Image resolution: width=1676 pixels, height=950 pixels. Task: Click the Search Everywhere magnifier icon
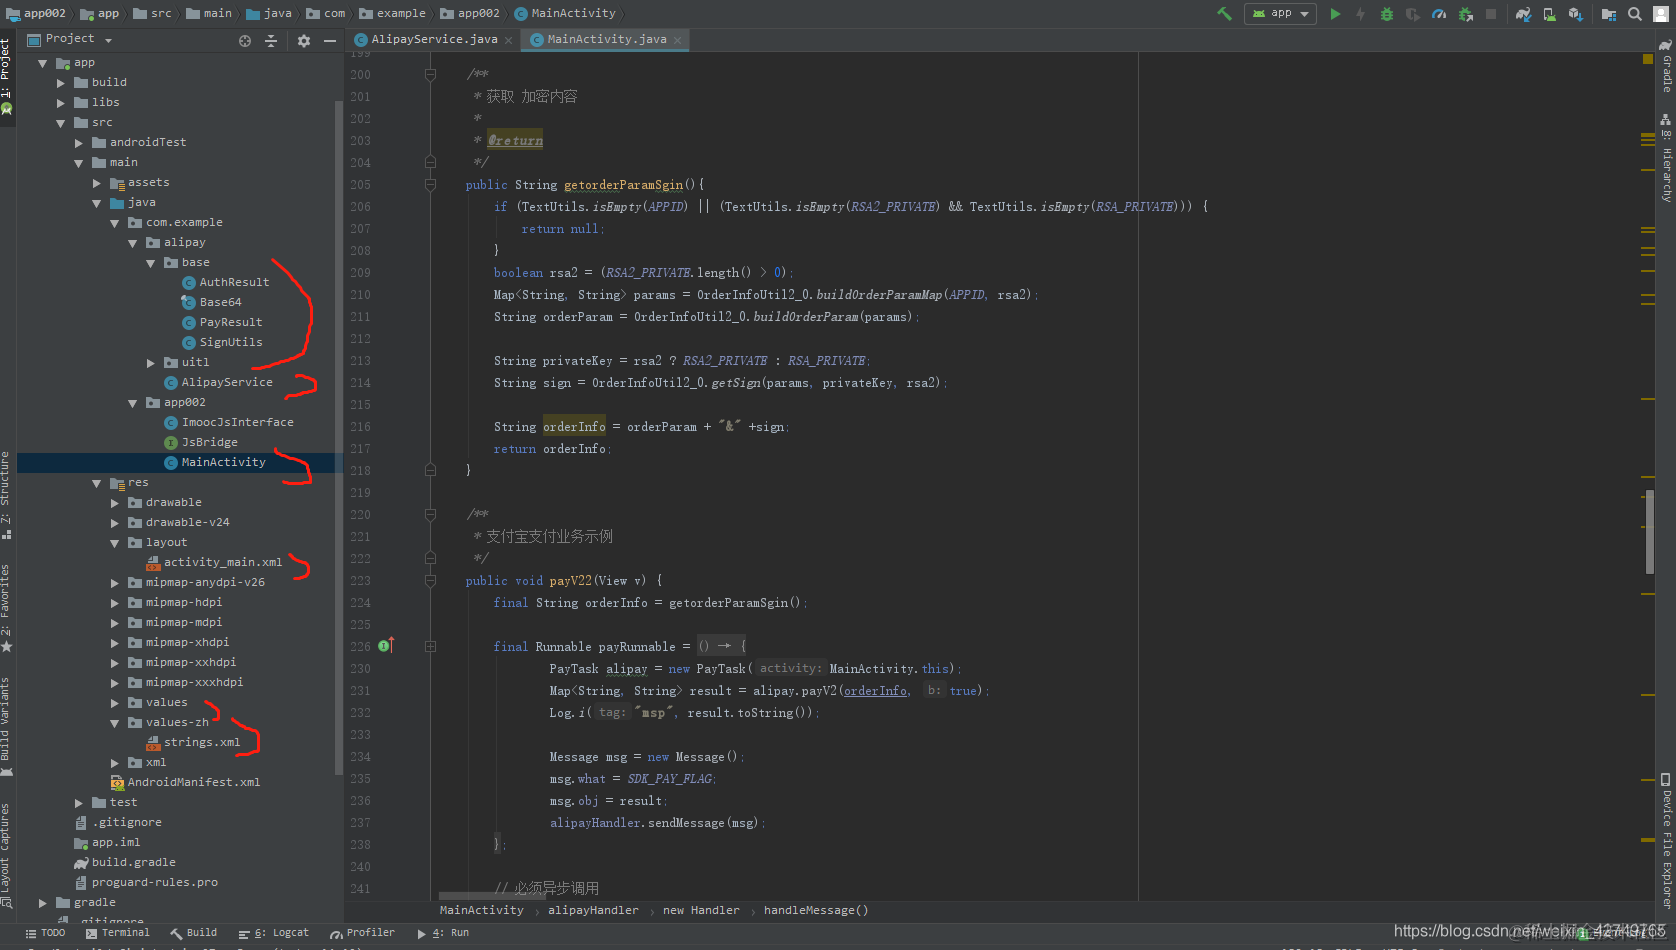[x=1635, y=14]
